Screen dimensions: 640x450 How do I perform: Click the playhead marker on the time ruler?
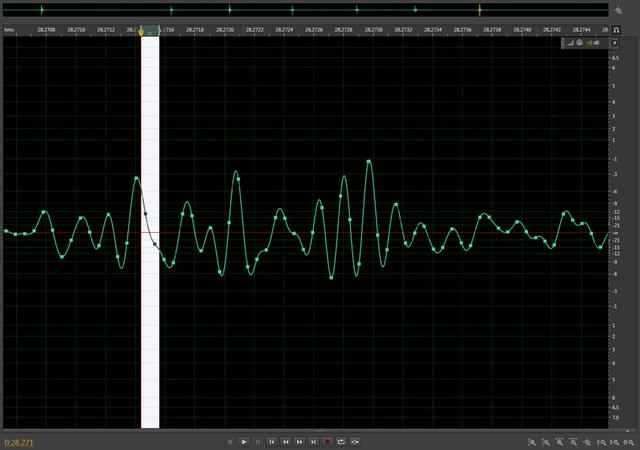point(141,32)
